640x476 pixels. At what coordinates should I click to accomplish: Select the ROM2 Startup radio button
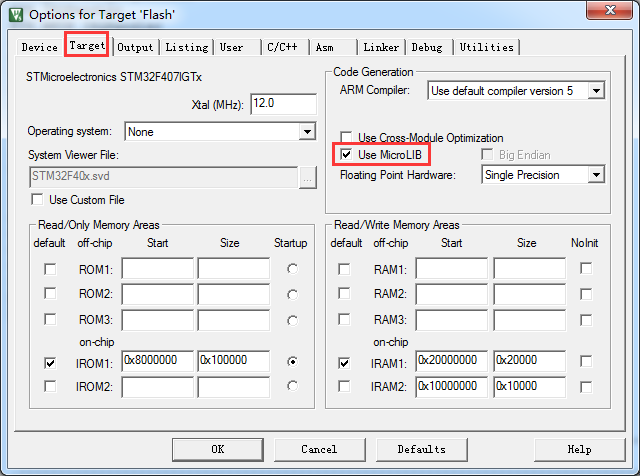292,294
